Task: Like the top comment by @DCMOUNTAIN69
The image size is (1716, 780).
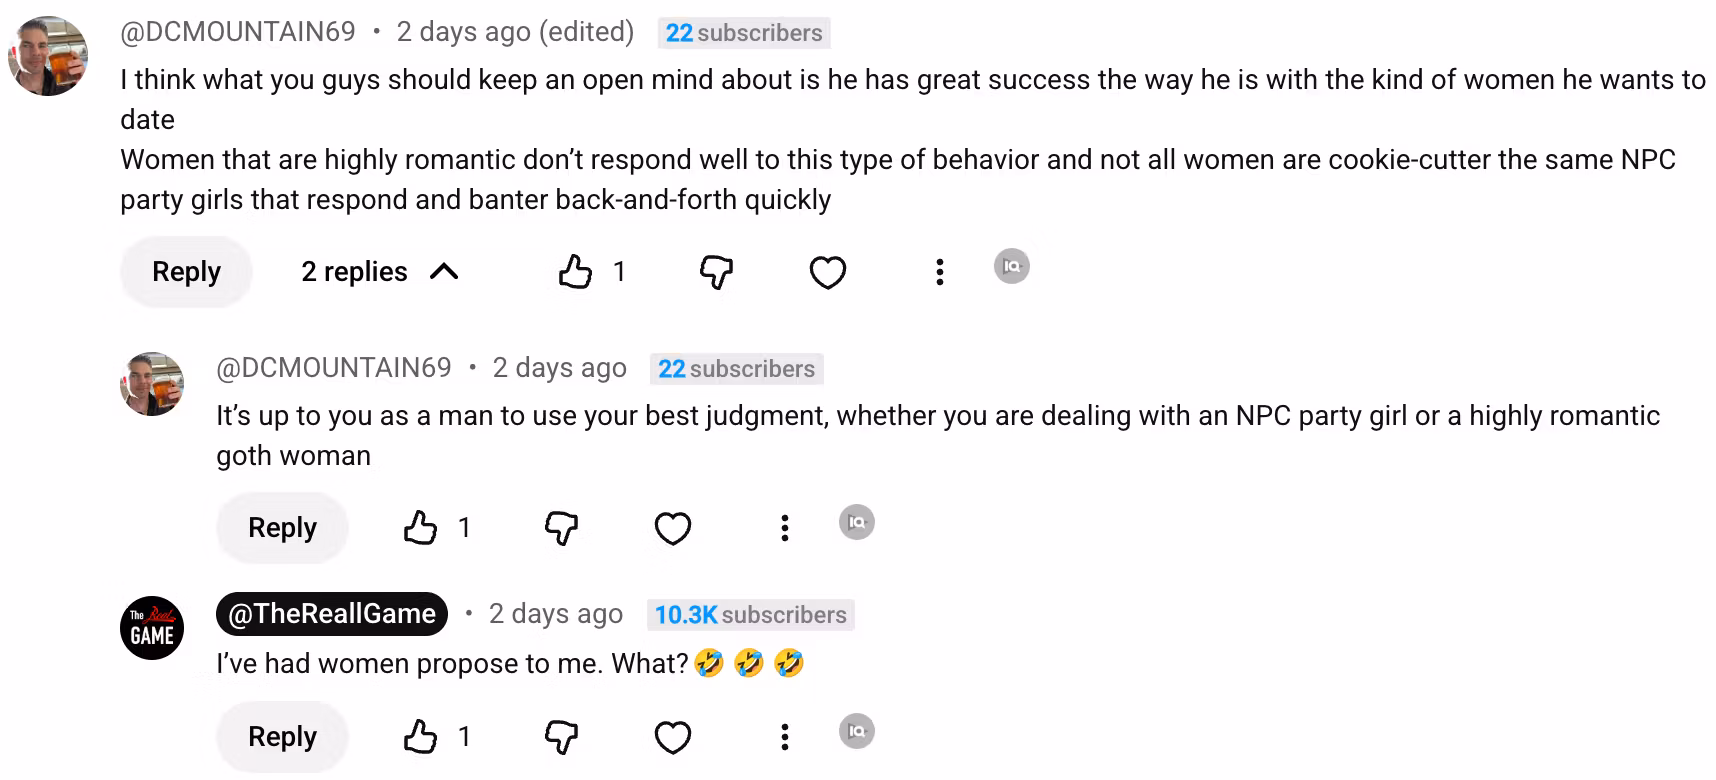Action: click(x=576, y=272)
